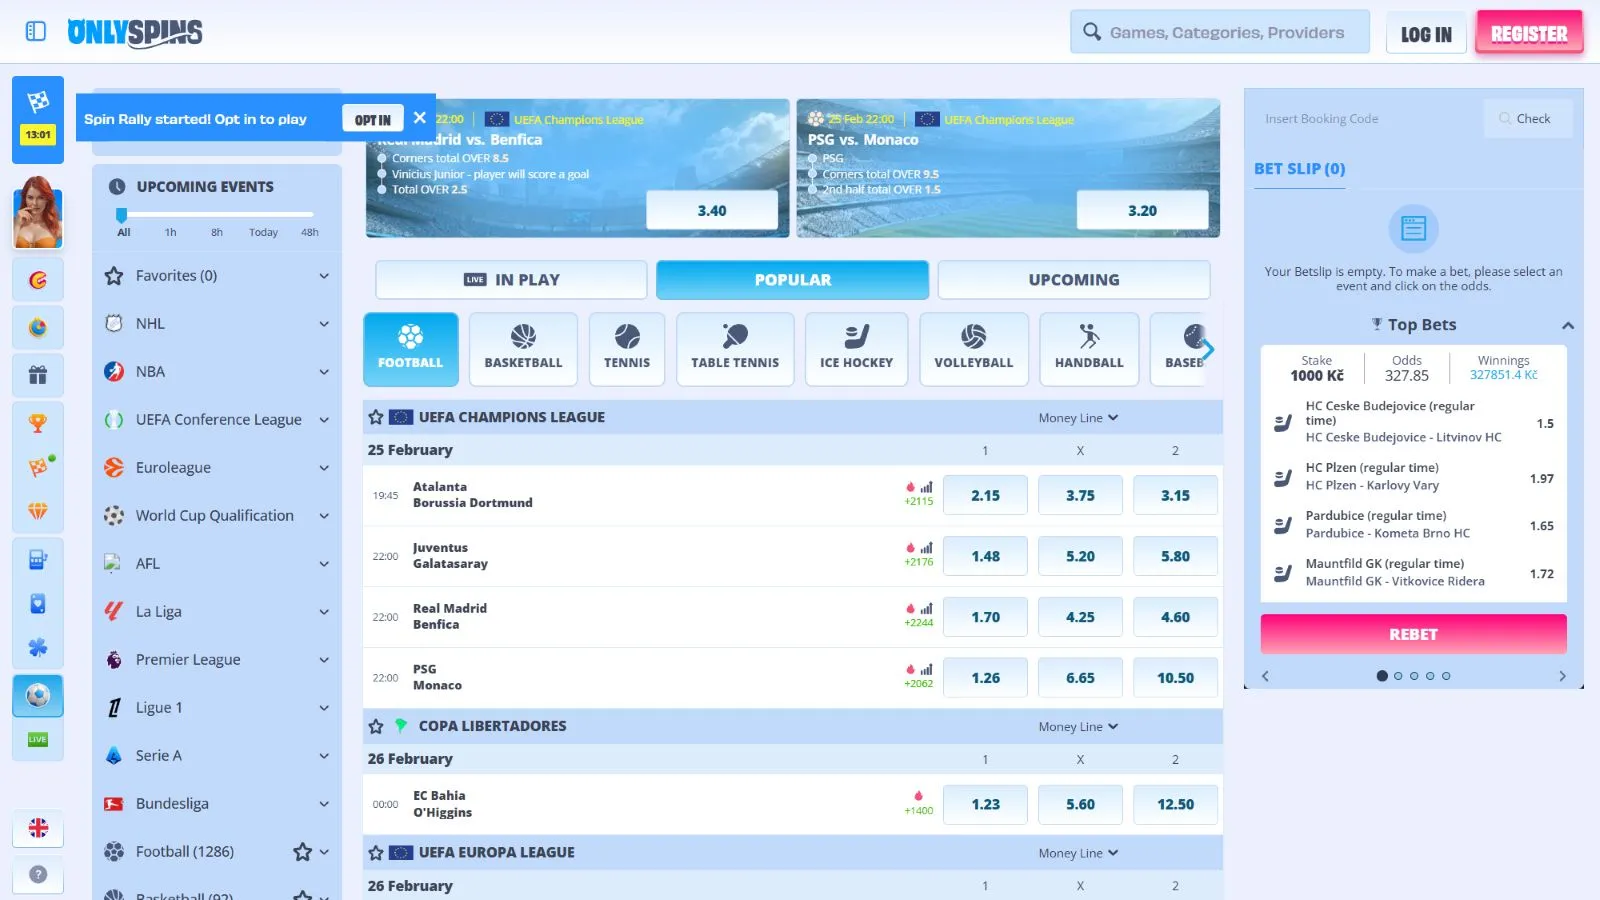
Task: Favorite the UEFA Champions League star
Action: tap(376, 417)
